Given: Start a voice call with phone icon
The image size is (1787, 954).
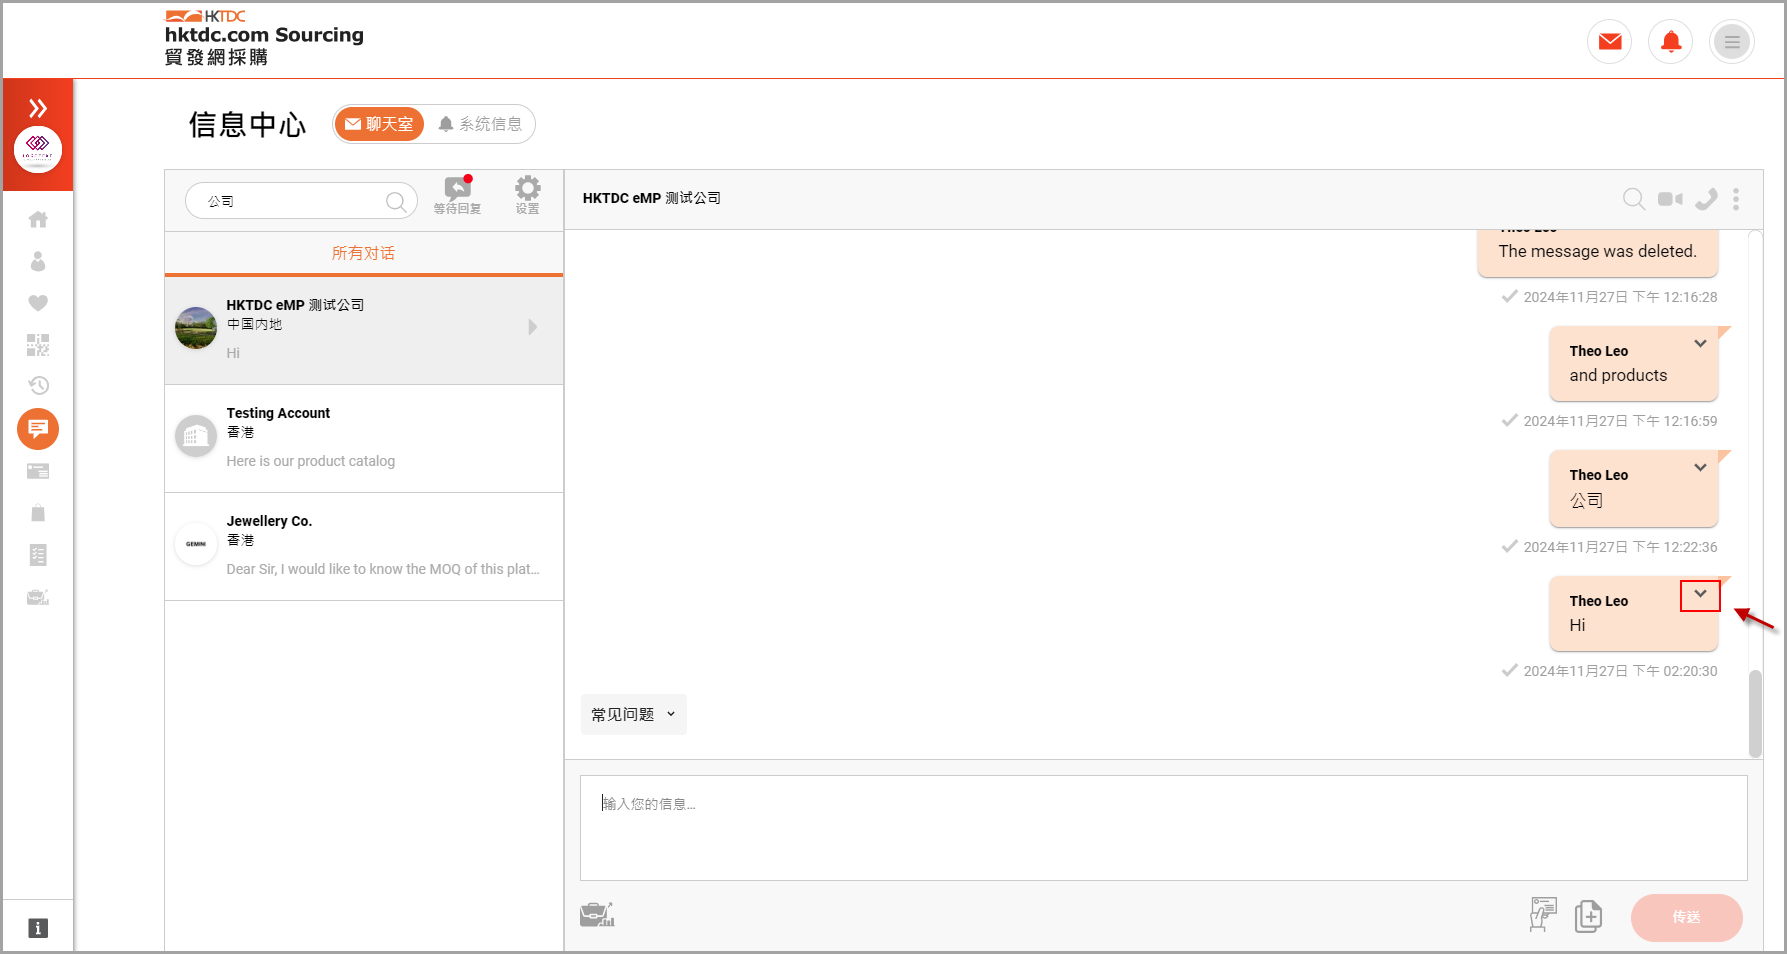Looking at the screenshot, I should tap(1706, 199).
